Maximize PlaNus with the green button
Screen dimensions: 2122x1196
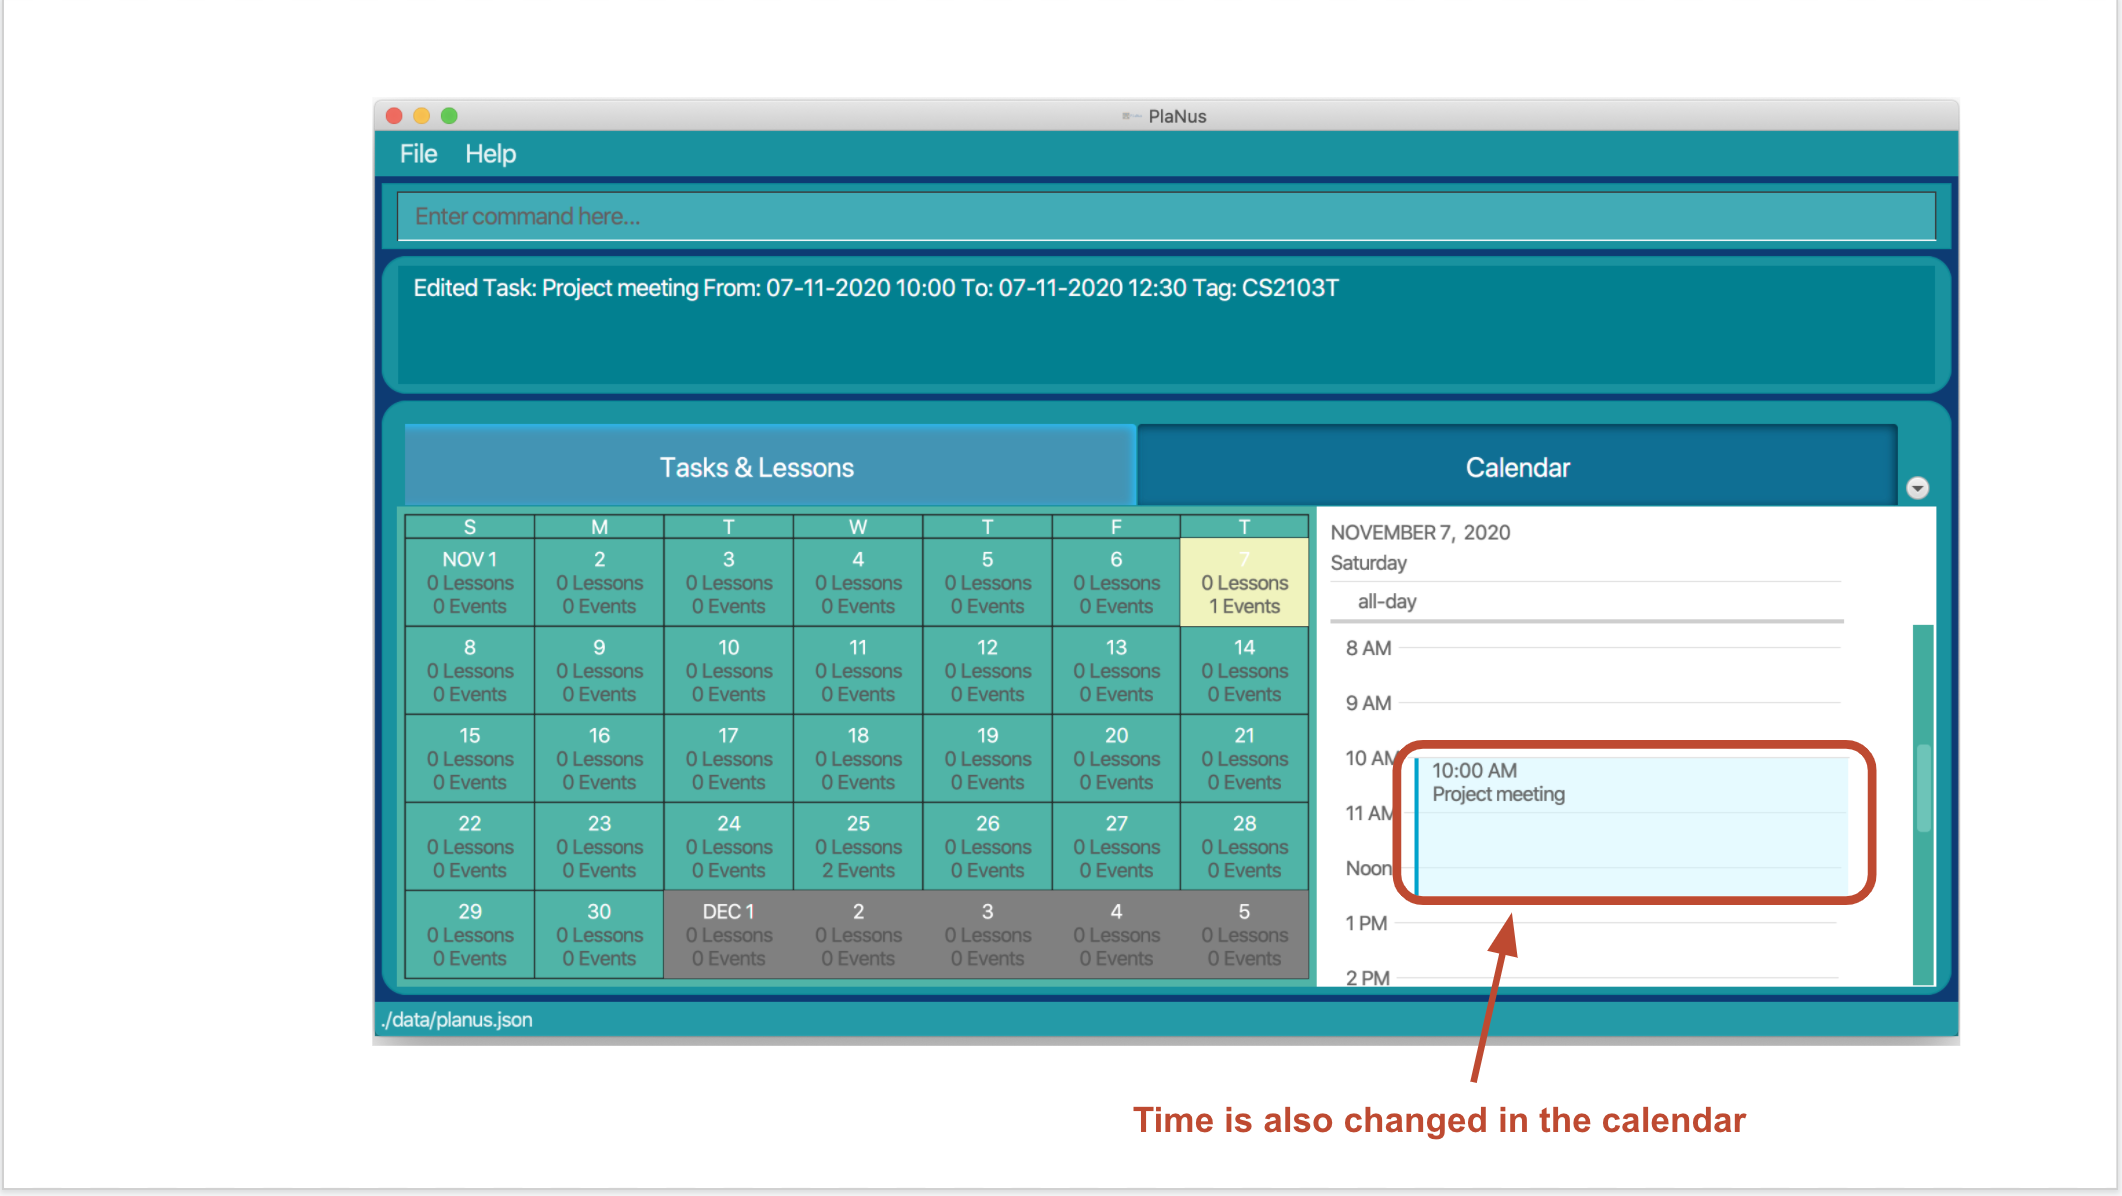pyautogui.click(x=449, y=116)
